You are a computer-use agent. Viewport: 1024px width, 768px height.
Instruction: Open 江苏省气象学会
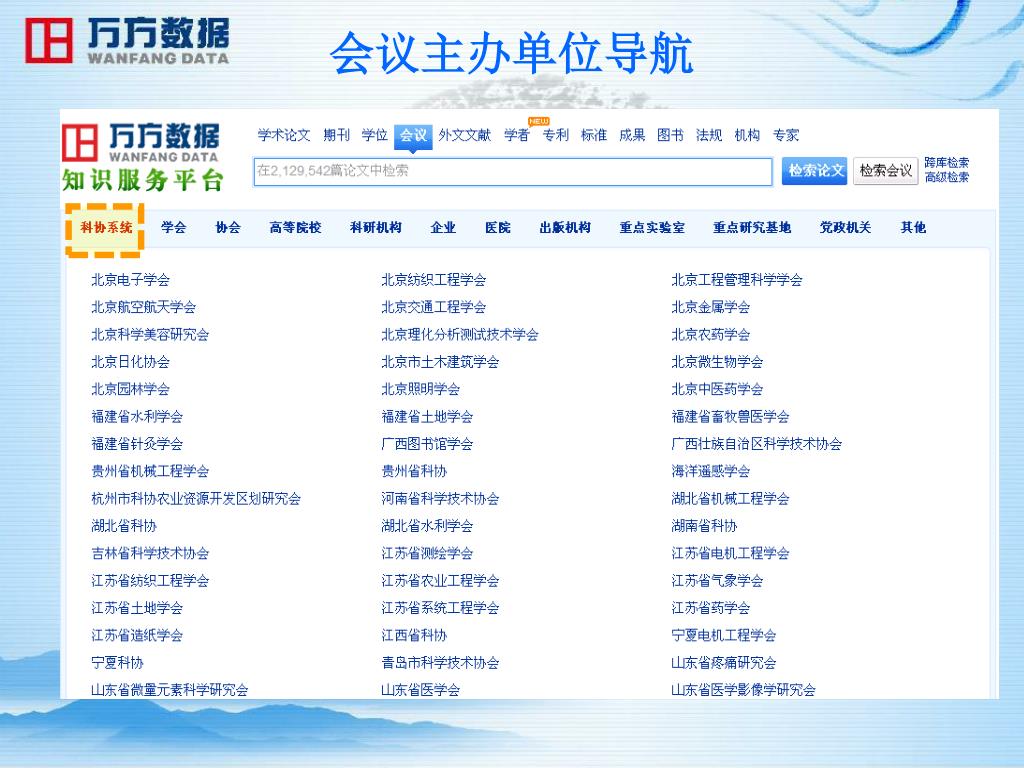click(x=717, y=582)
